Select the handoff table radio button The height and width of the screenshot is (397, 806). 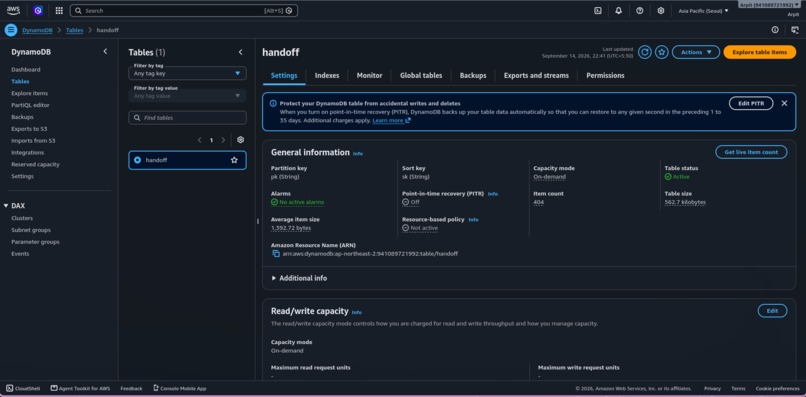pos(137,160)
